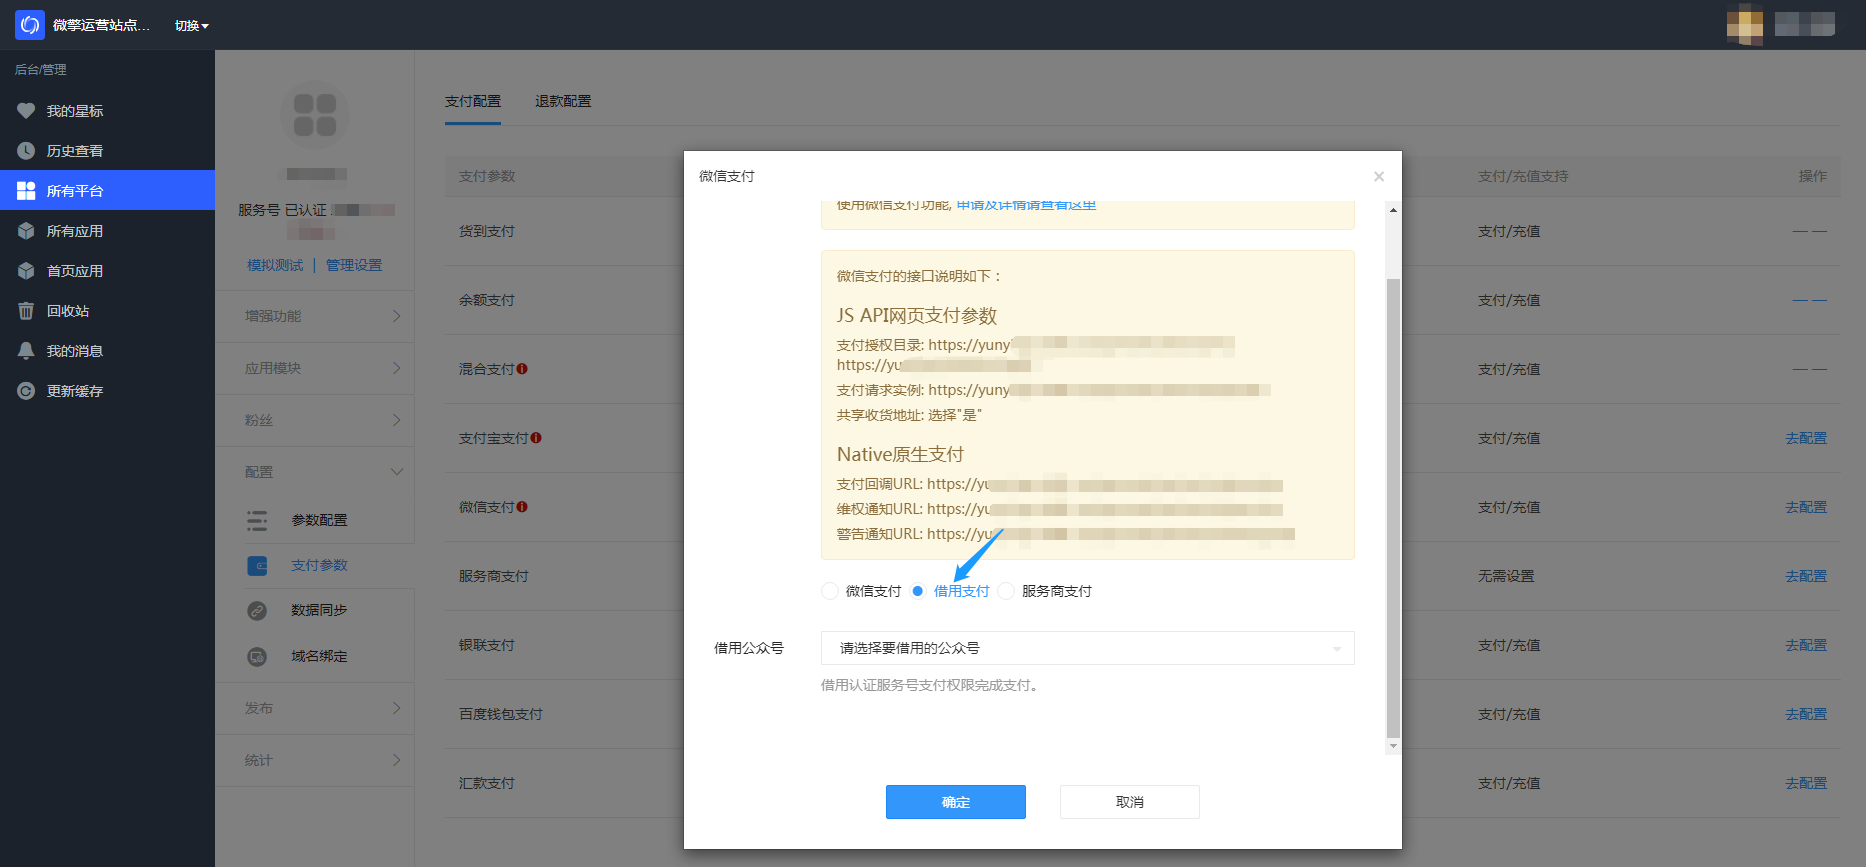Expand the 应用模块 section
The image size is (1866, 867).
(315, 368)
